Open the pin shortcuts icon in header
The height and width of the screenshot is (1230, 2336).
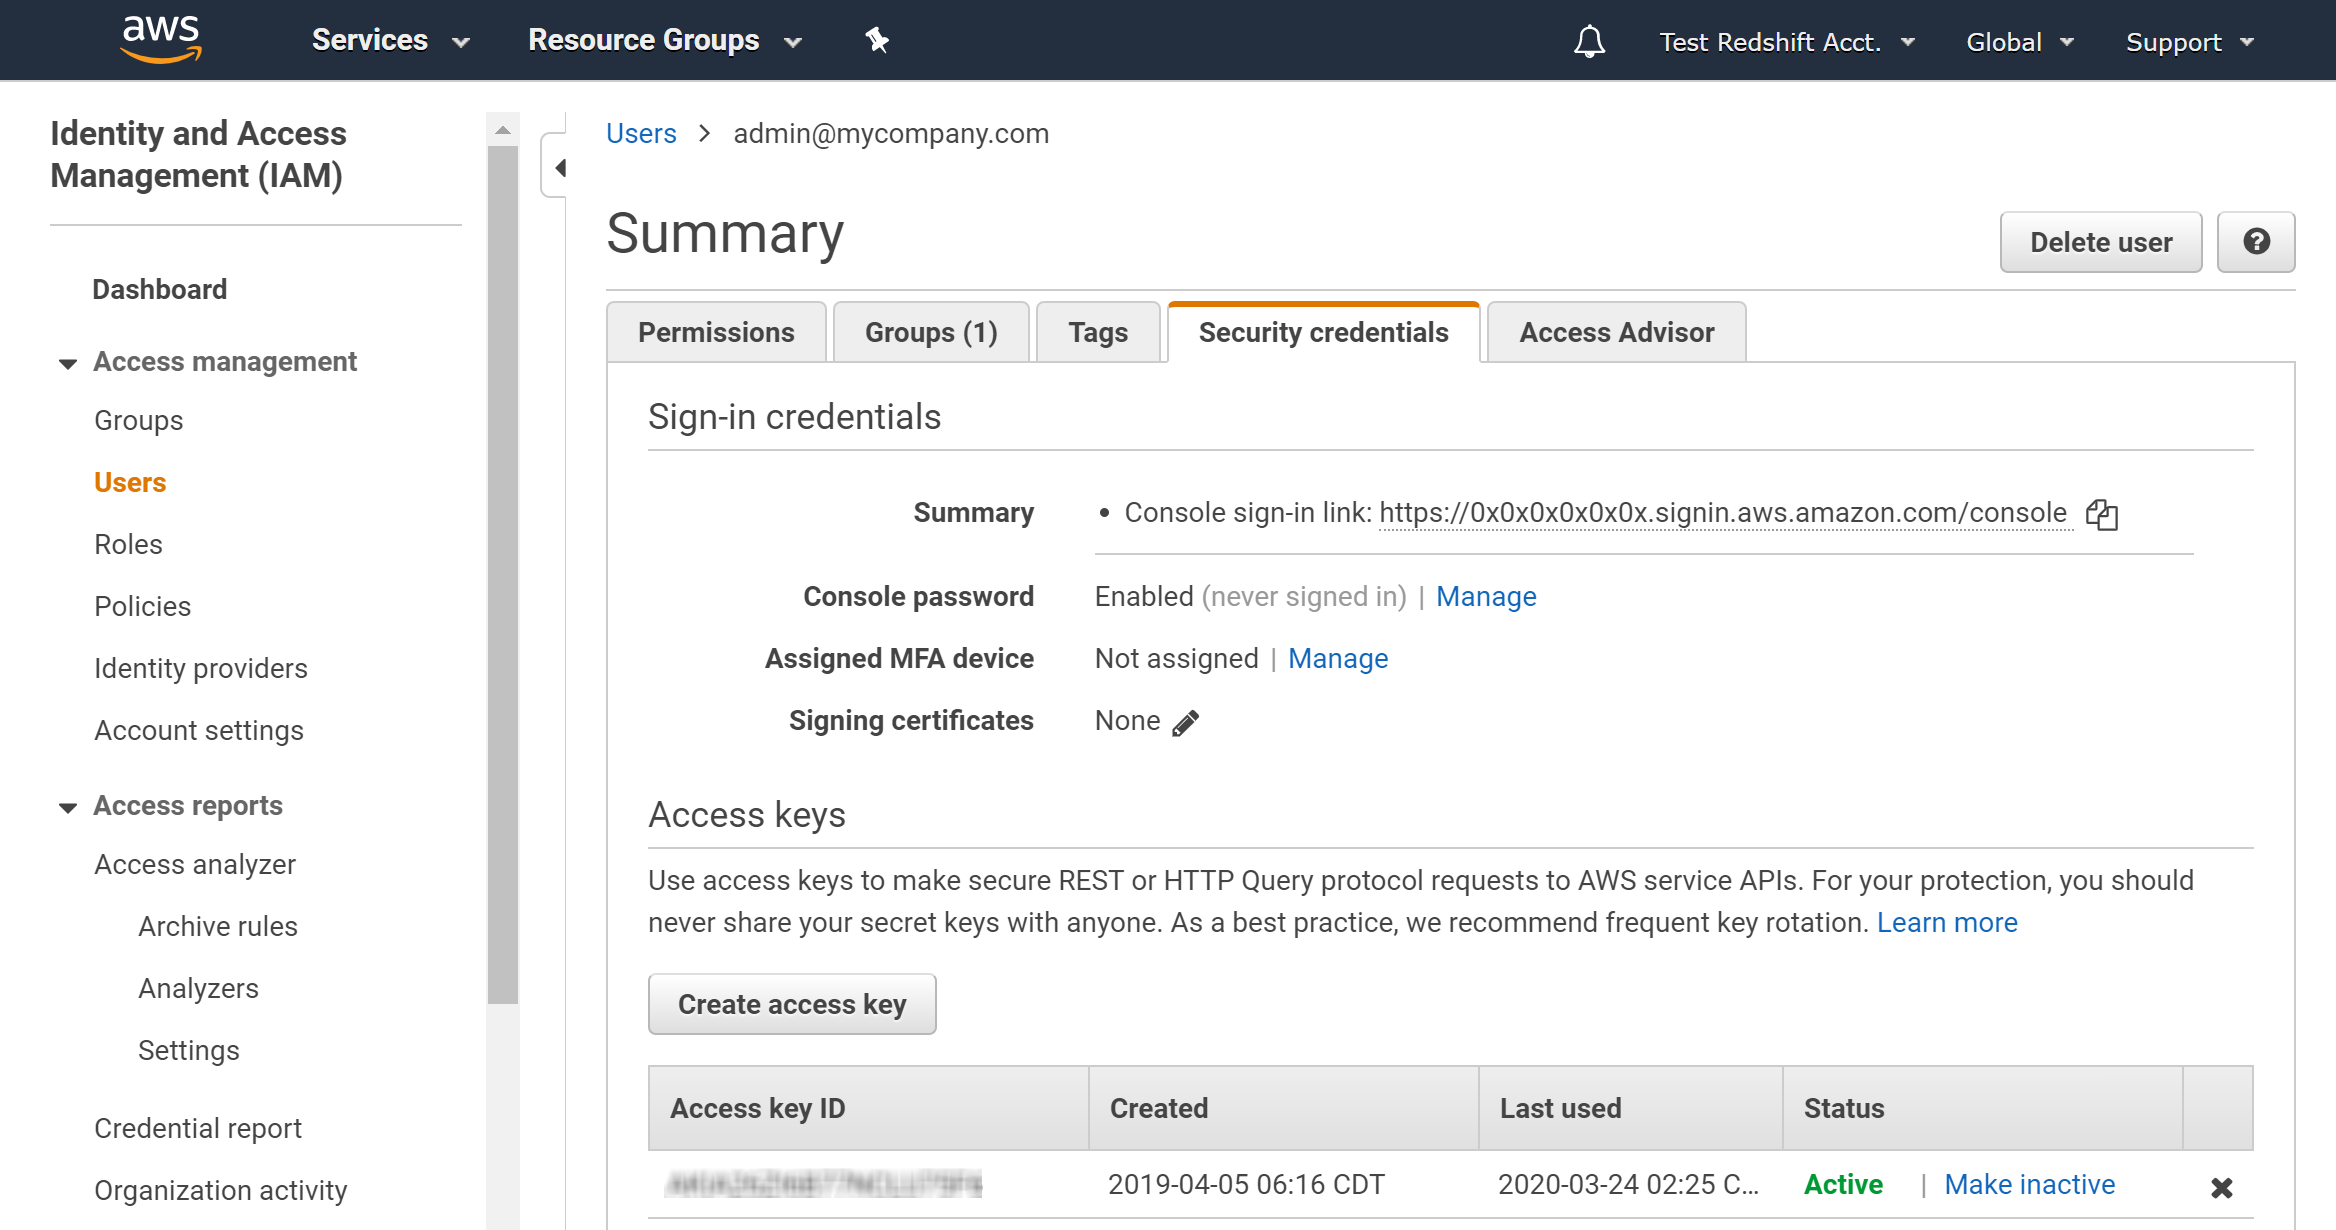click(877, 40)
